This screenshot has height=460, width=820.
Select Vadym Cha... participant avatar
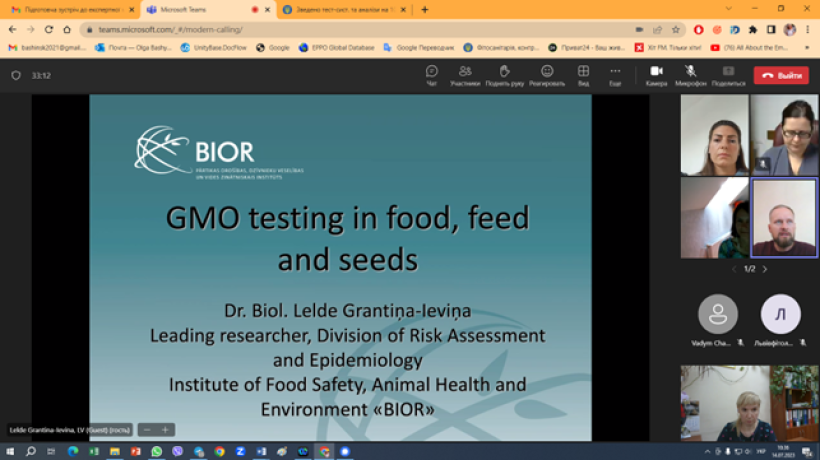pos(718,314)
